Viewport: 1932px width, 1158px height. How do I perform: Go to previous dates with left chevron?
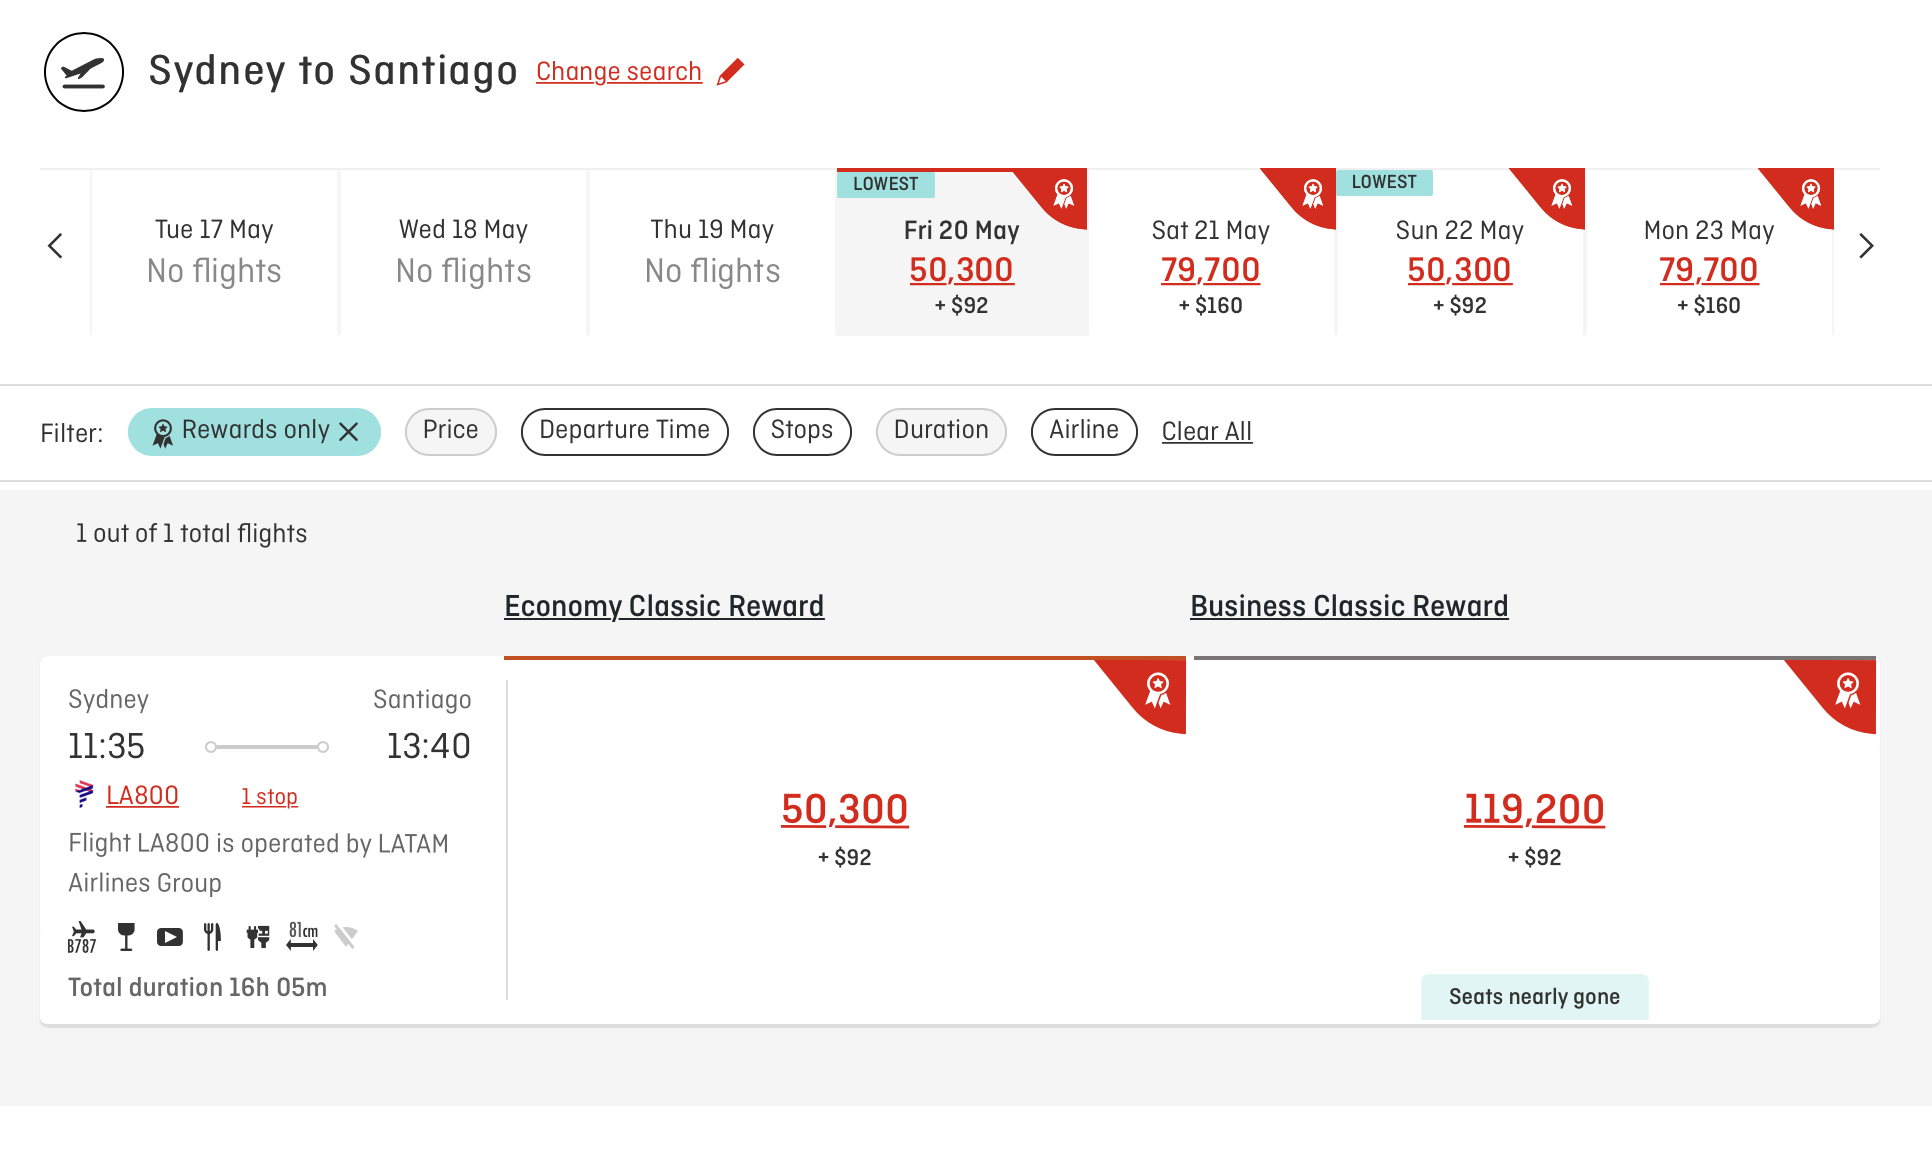[x=56, y=246]
